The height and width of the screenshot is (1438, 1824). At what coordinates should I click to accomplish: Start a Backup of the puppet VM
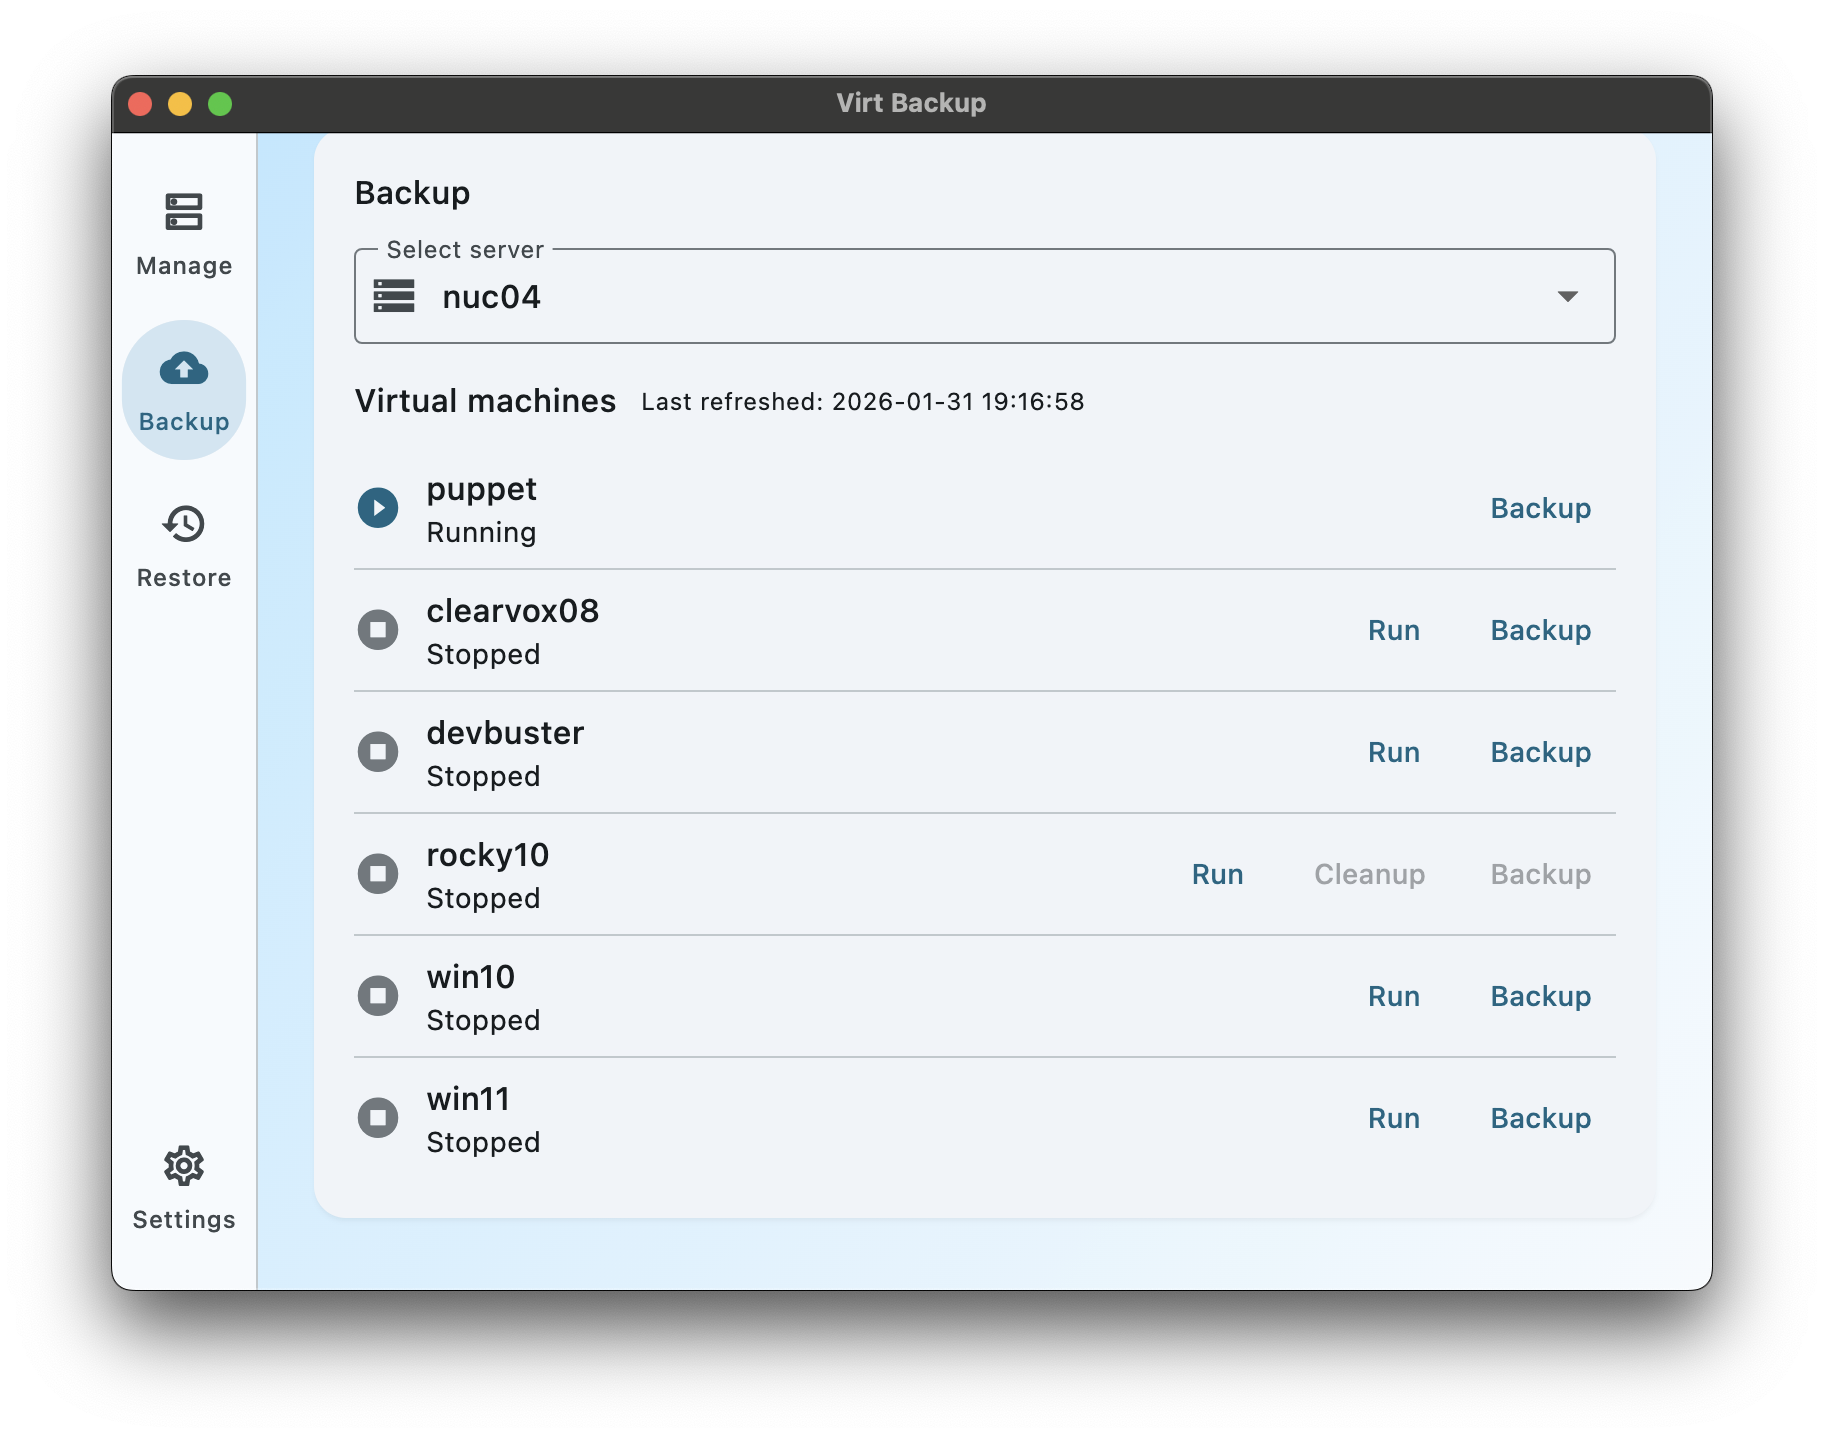(1540, 508)
